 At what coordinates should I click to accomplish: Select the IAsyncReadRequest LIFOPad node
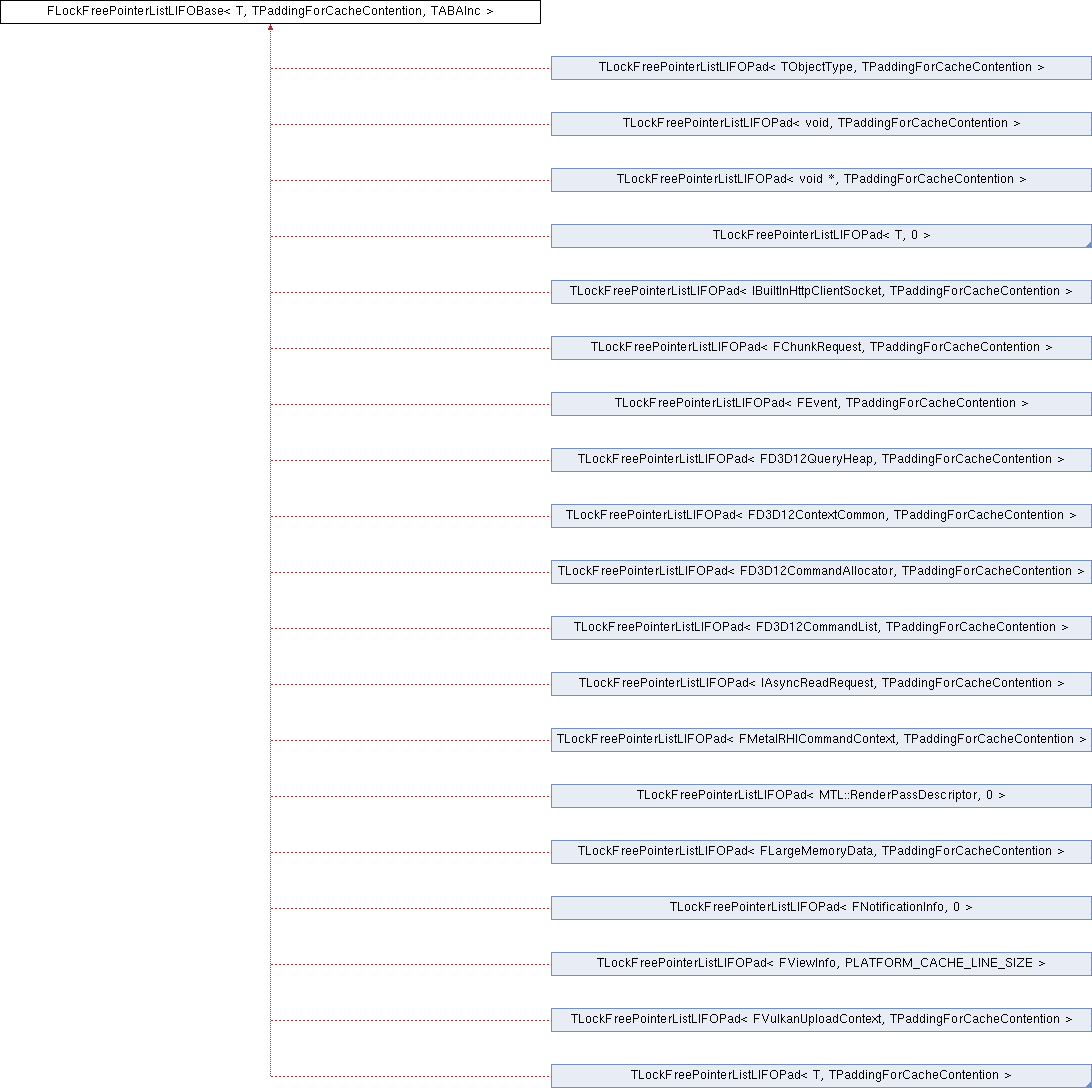(821, 683)
